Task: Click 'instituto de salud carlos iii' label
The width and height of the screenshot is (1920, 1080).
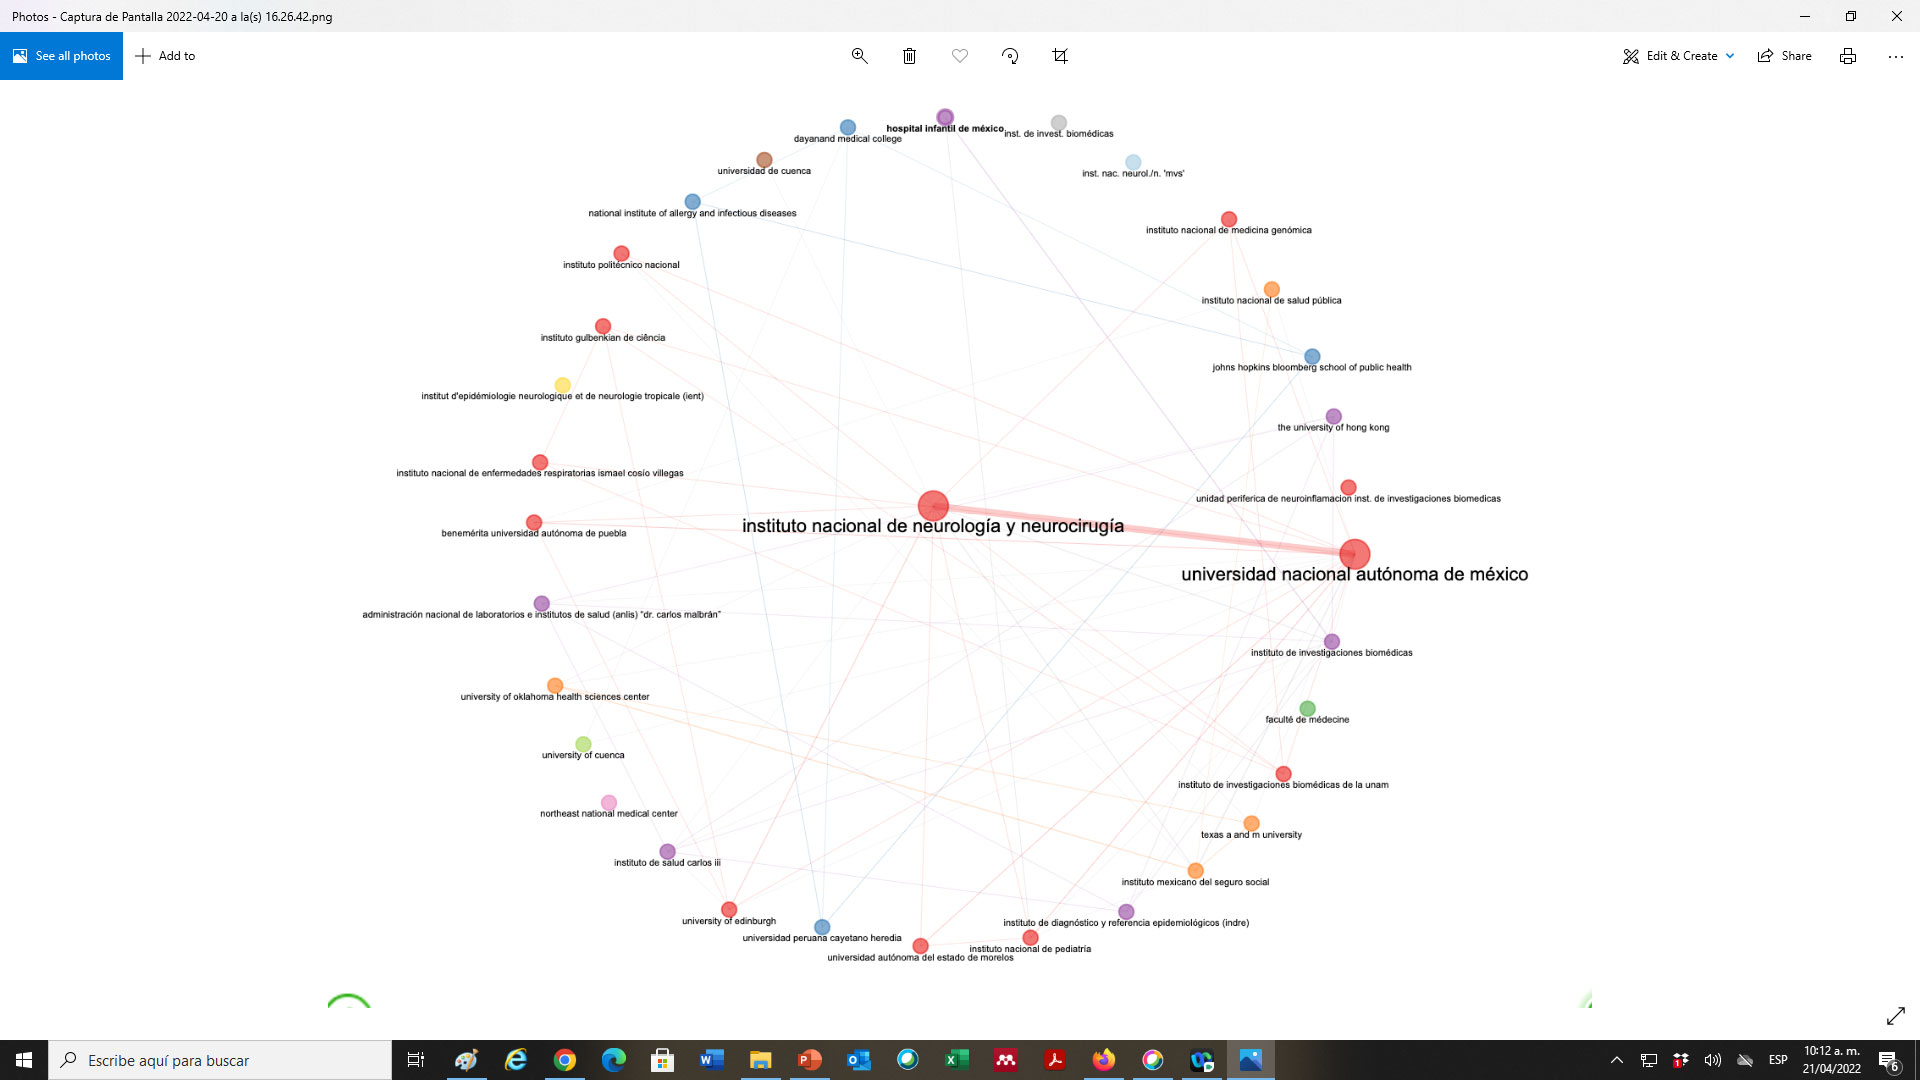Action: (667, 862)
